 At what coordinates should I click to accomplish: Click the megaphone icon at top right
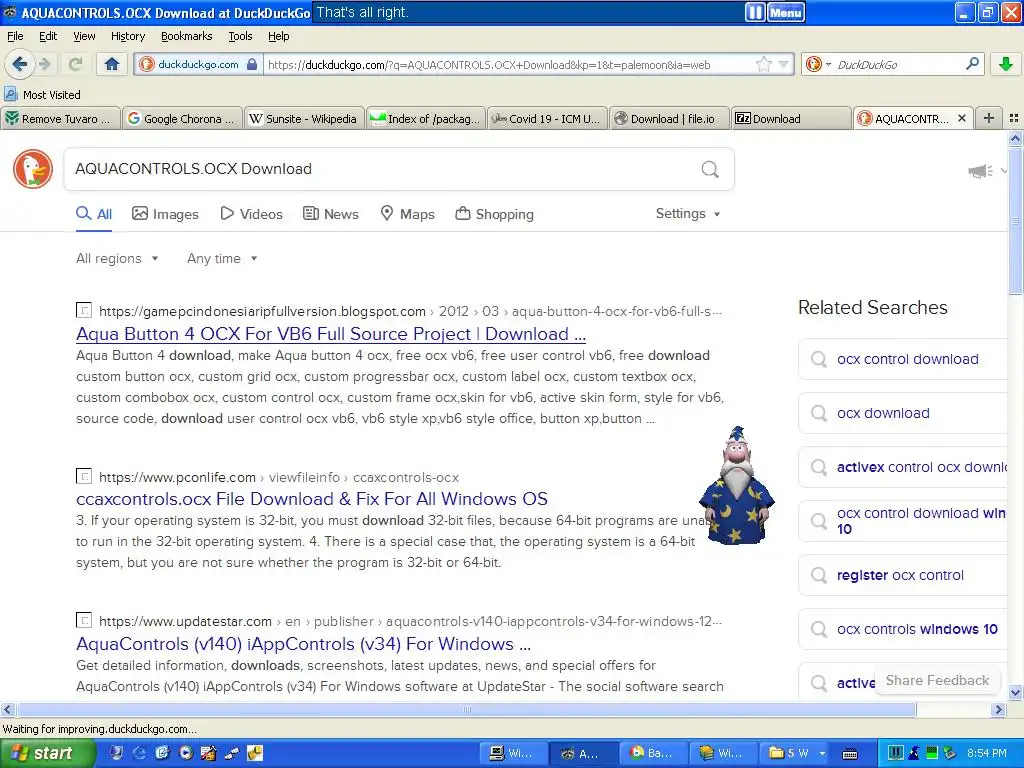pyautogui.click(x=980, y=171)
